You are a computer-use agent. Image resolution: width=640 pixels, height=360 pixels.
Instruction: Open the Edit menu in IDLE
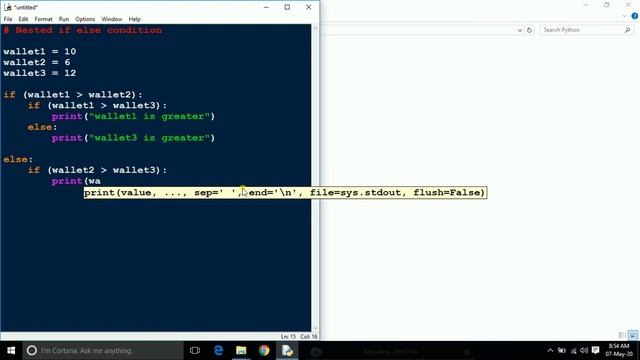(23, 19)
